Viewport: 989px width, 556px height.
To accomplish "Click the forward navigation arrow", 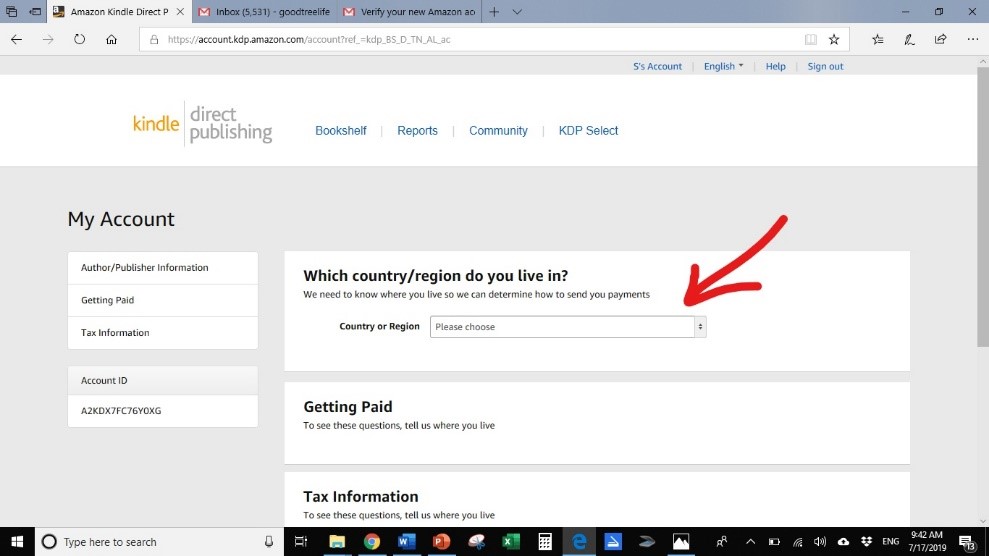I will pyautogui.click(x=48, y=39).
